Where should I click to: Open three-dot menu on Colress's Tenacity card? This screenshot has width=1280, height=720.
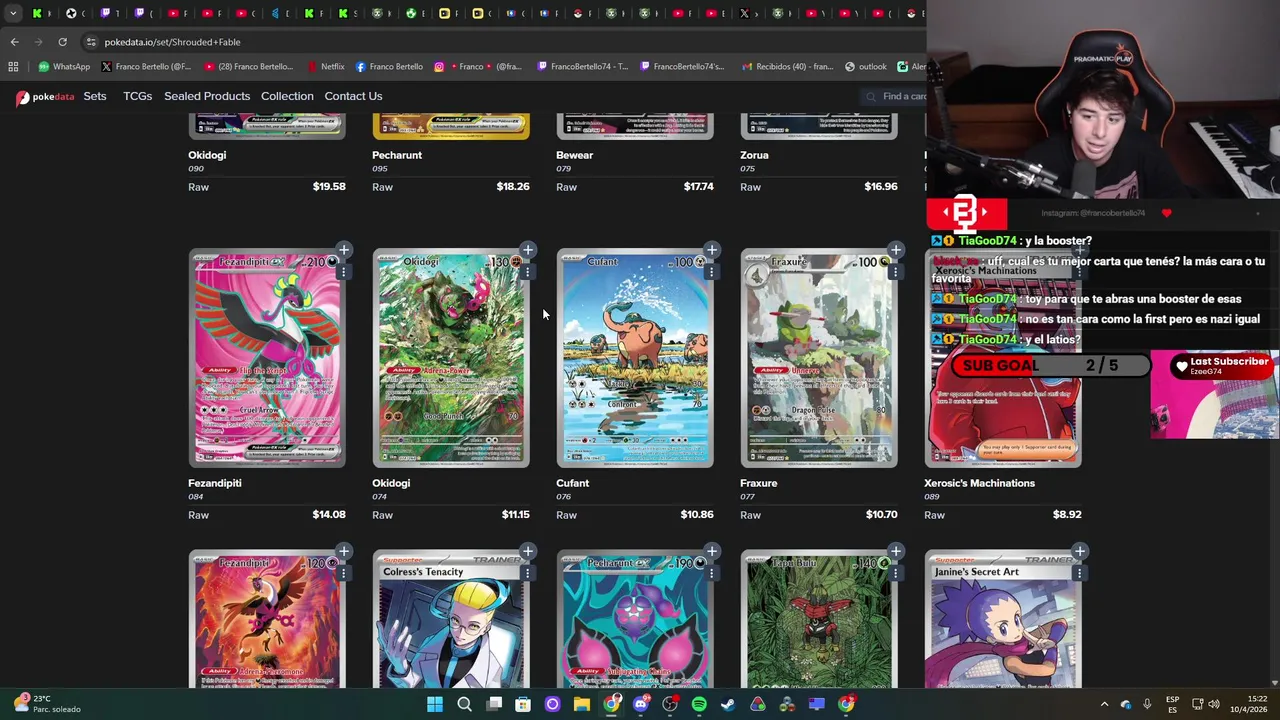[x=527, y=573]
